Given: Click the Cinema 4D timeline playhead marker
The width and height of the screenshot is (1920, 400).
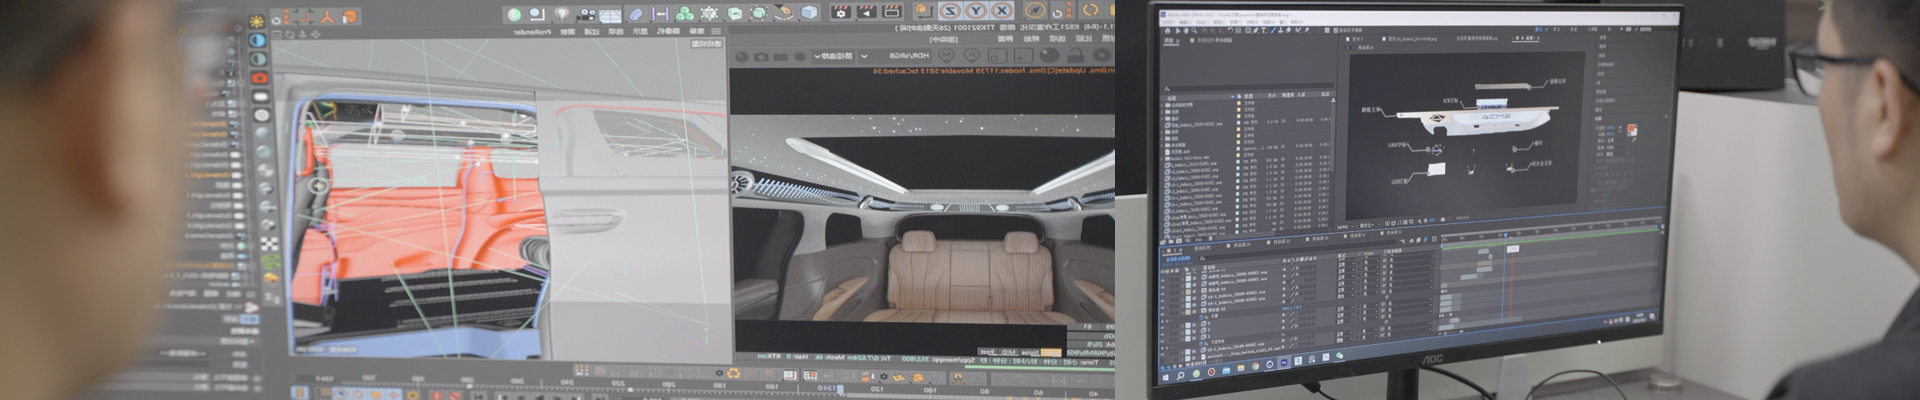Looking at the screenshot, I should [x=840, y=388].
